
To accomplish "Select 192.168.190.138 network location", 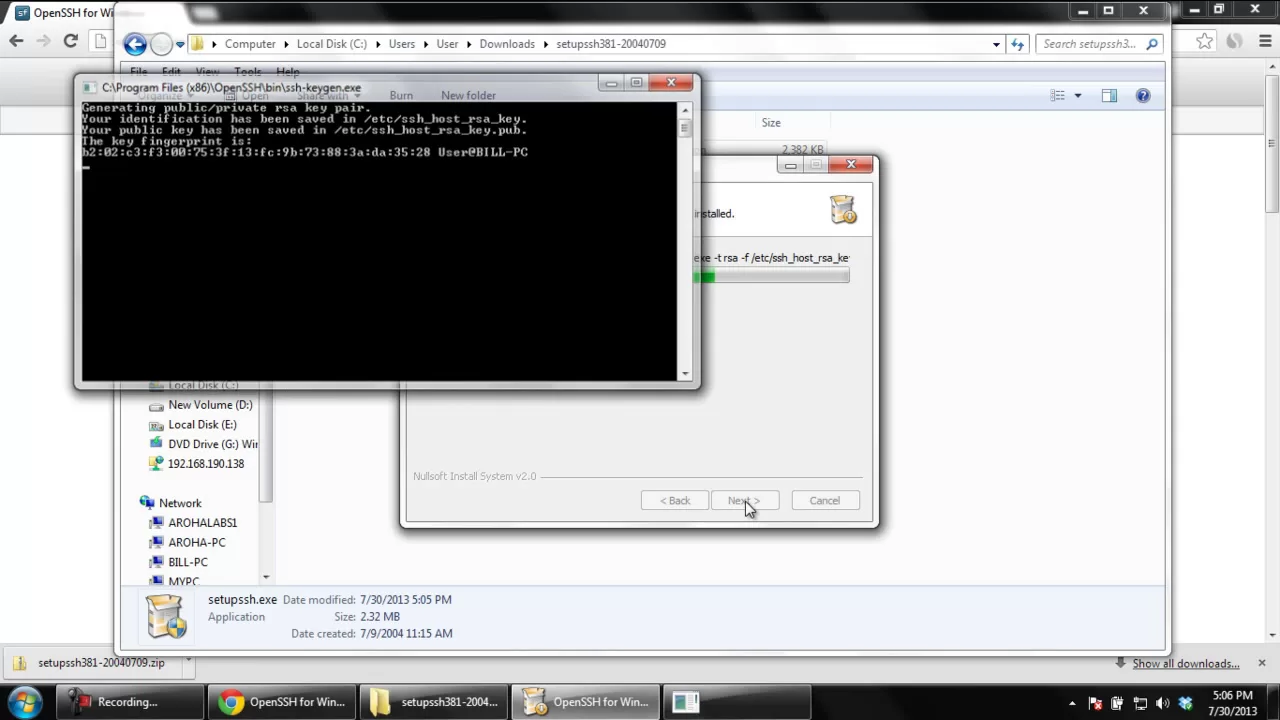I will tap(205, 464).
